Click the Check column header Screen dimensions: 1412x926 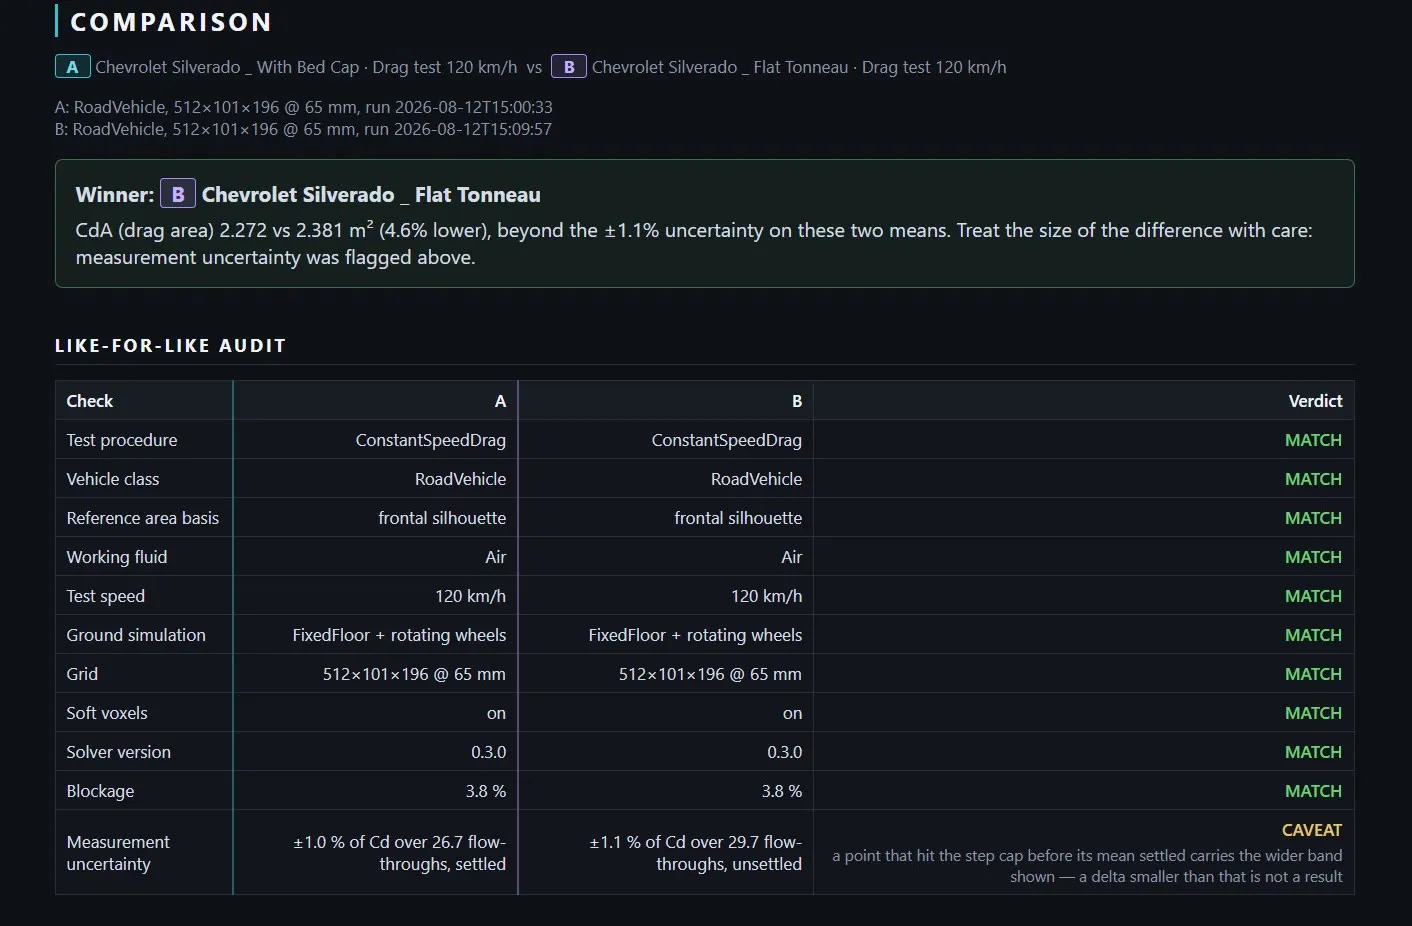[90, 401]
